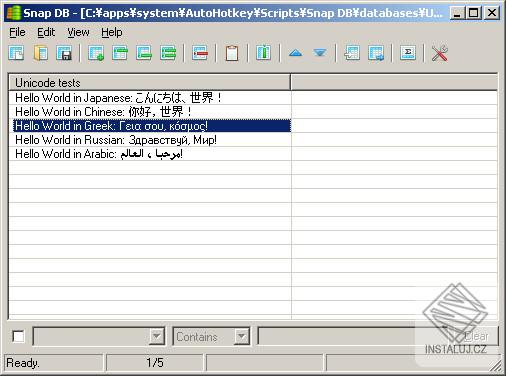Click the green column icon in toolbar
The height and width of the screenshot is (376, 506).
(264, 53)
